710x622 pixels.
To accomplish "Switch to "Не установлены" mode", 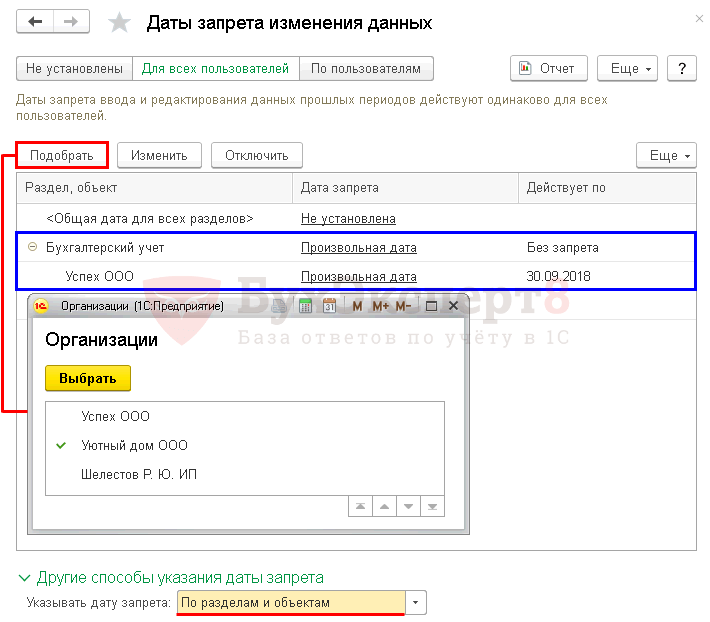I will (x=74, y=68).
